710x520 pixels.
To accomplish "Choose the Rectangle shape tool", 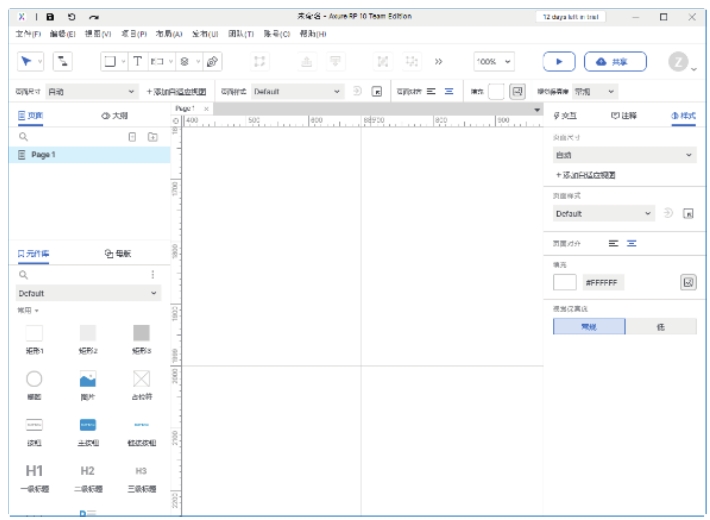I will (x=109, y=62).
